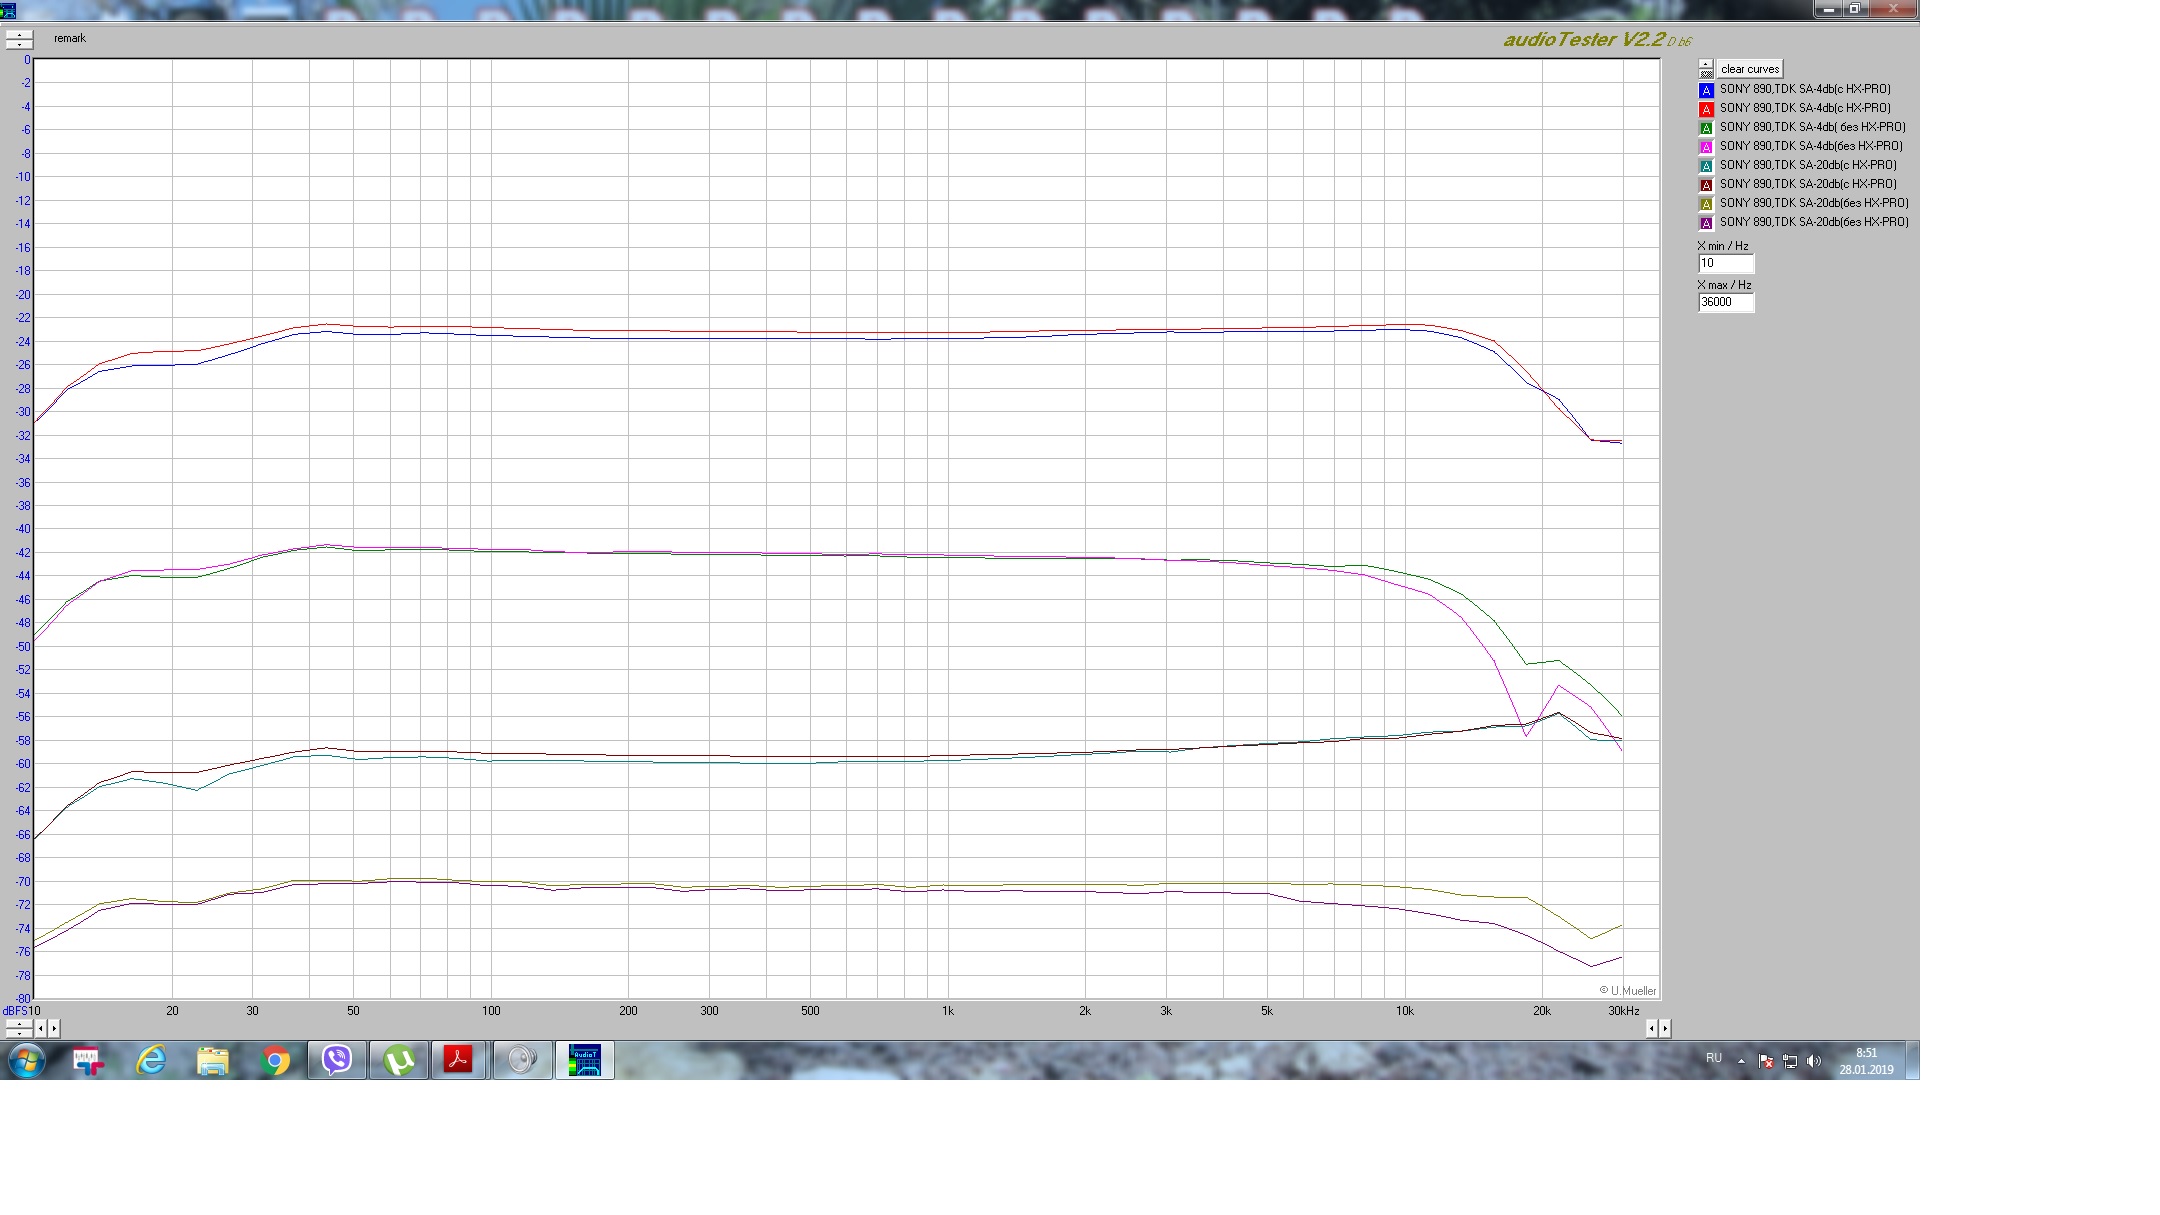Image resolution: width=2160 pixels, height=1215 pixels.
Task: Toggle the blue curve A marker
Action: pyautogui.click(x=1706, y=90)
